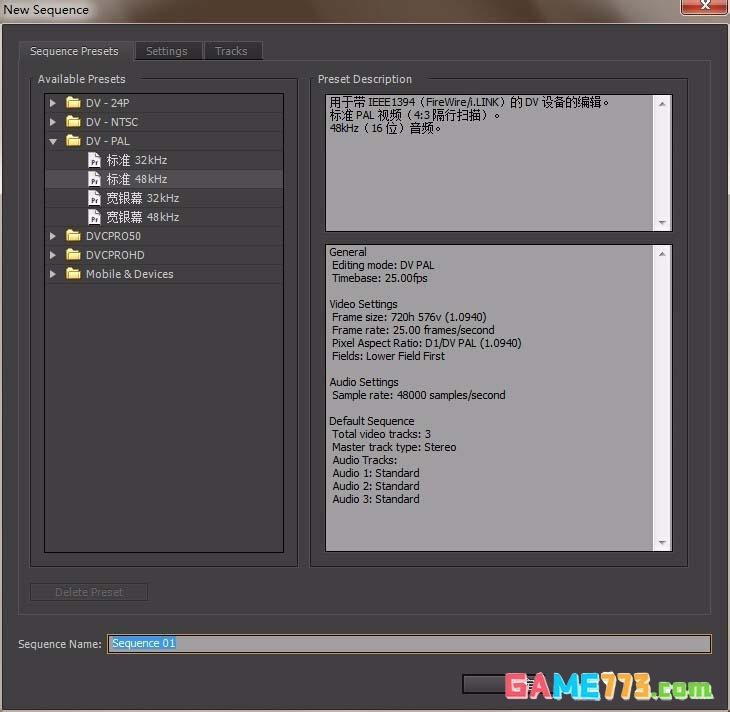Image resolution: width=730 pixels, height=712 pixels.
Task: Choose the 标准 48kHz preset label
Action: [137, 179]
